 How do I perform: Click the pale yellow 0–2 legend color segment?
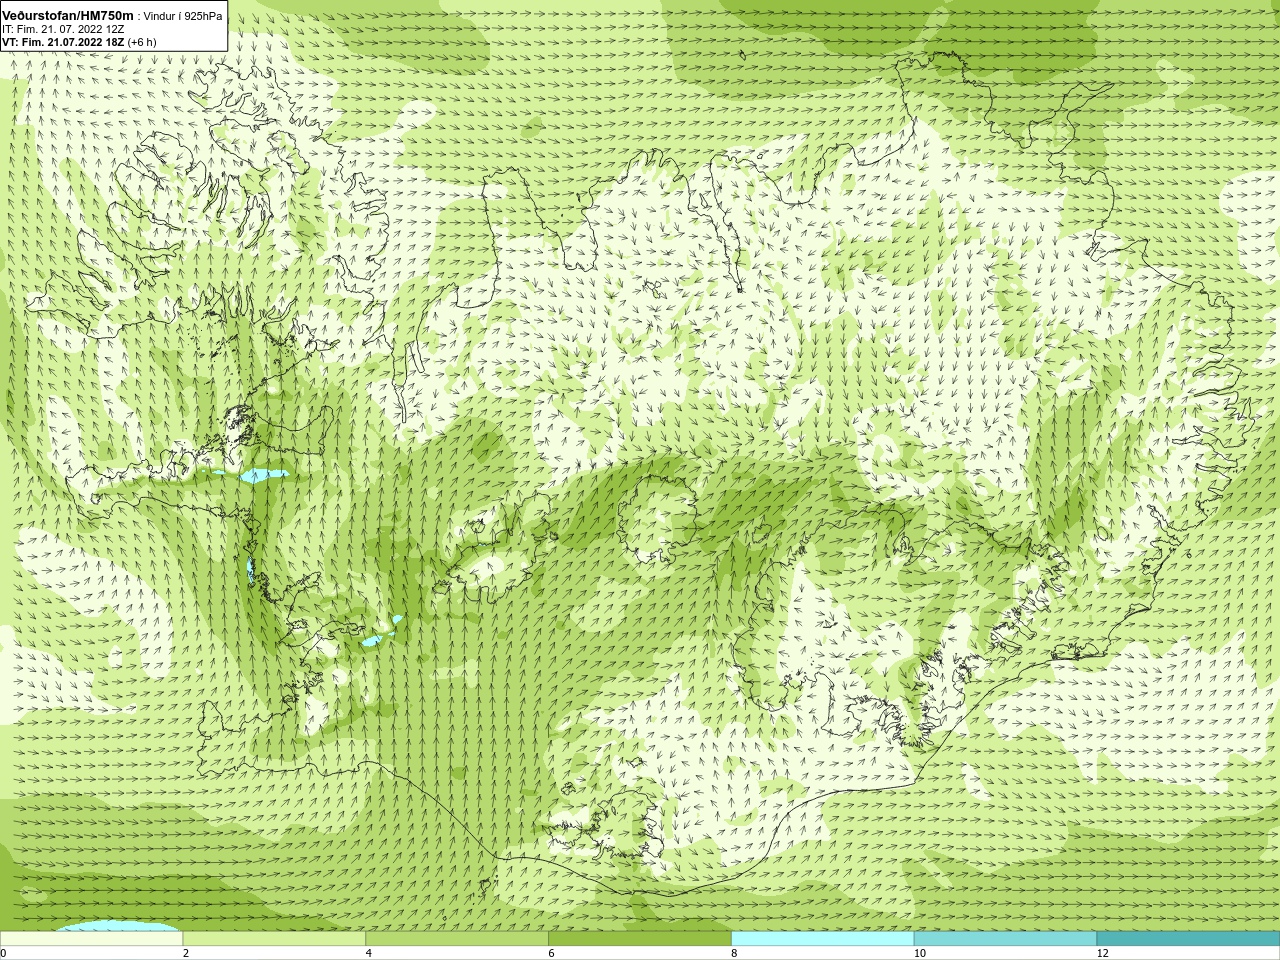[x=91, y=939]
